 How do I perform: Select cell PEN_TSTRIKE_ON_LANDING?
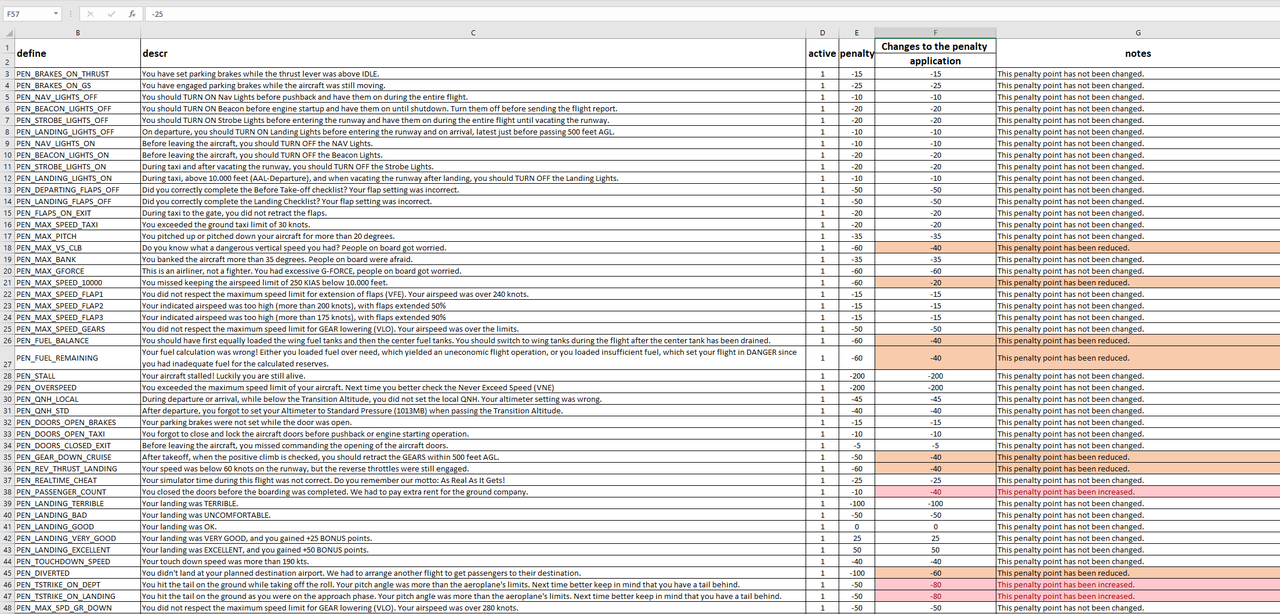point(78,596)
